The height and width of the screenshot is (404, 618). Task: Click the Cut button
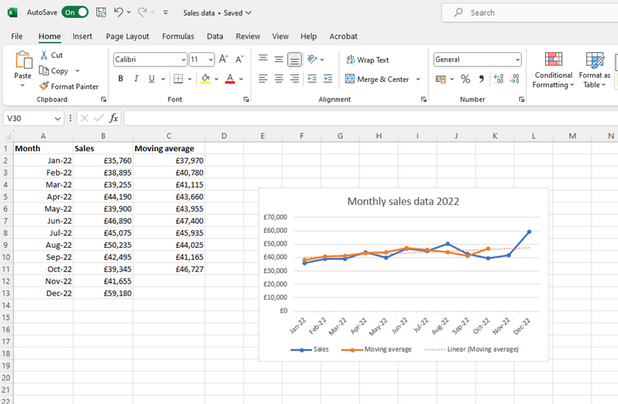pos(52,55)
